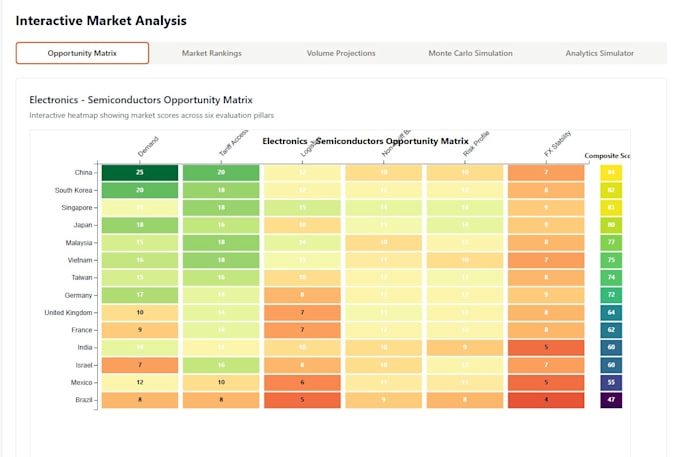
Task: Click the Composite Score column heading
Action: click(x=607, y=156)
